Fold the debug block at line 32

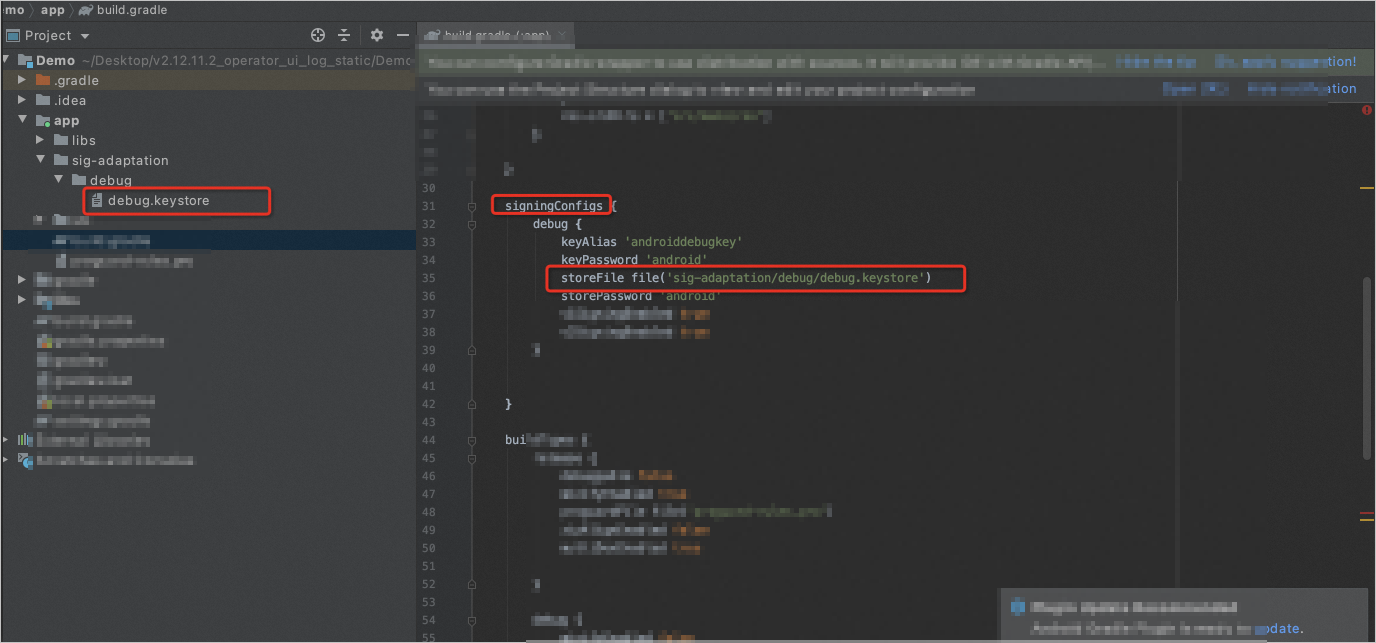(472, 225)
